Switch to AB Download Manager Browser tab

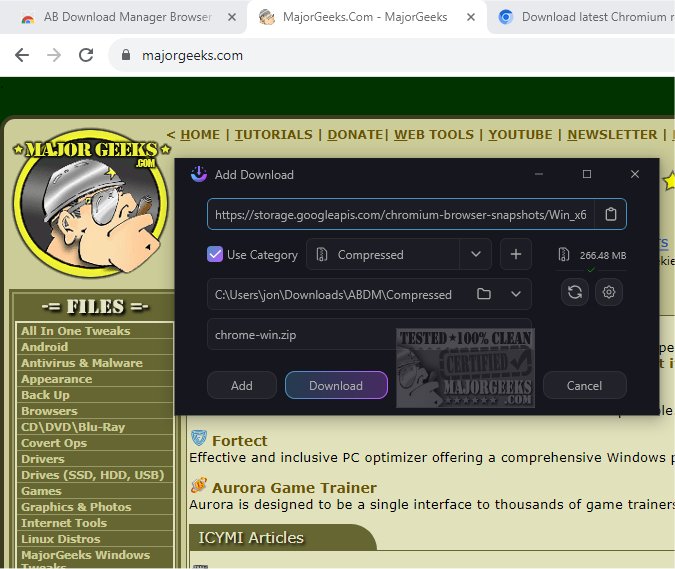[x=127, y=17]
